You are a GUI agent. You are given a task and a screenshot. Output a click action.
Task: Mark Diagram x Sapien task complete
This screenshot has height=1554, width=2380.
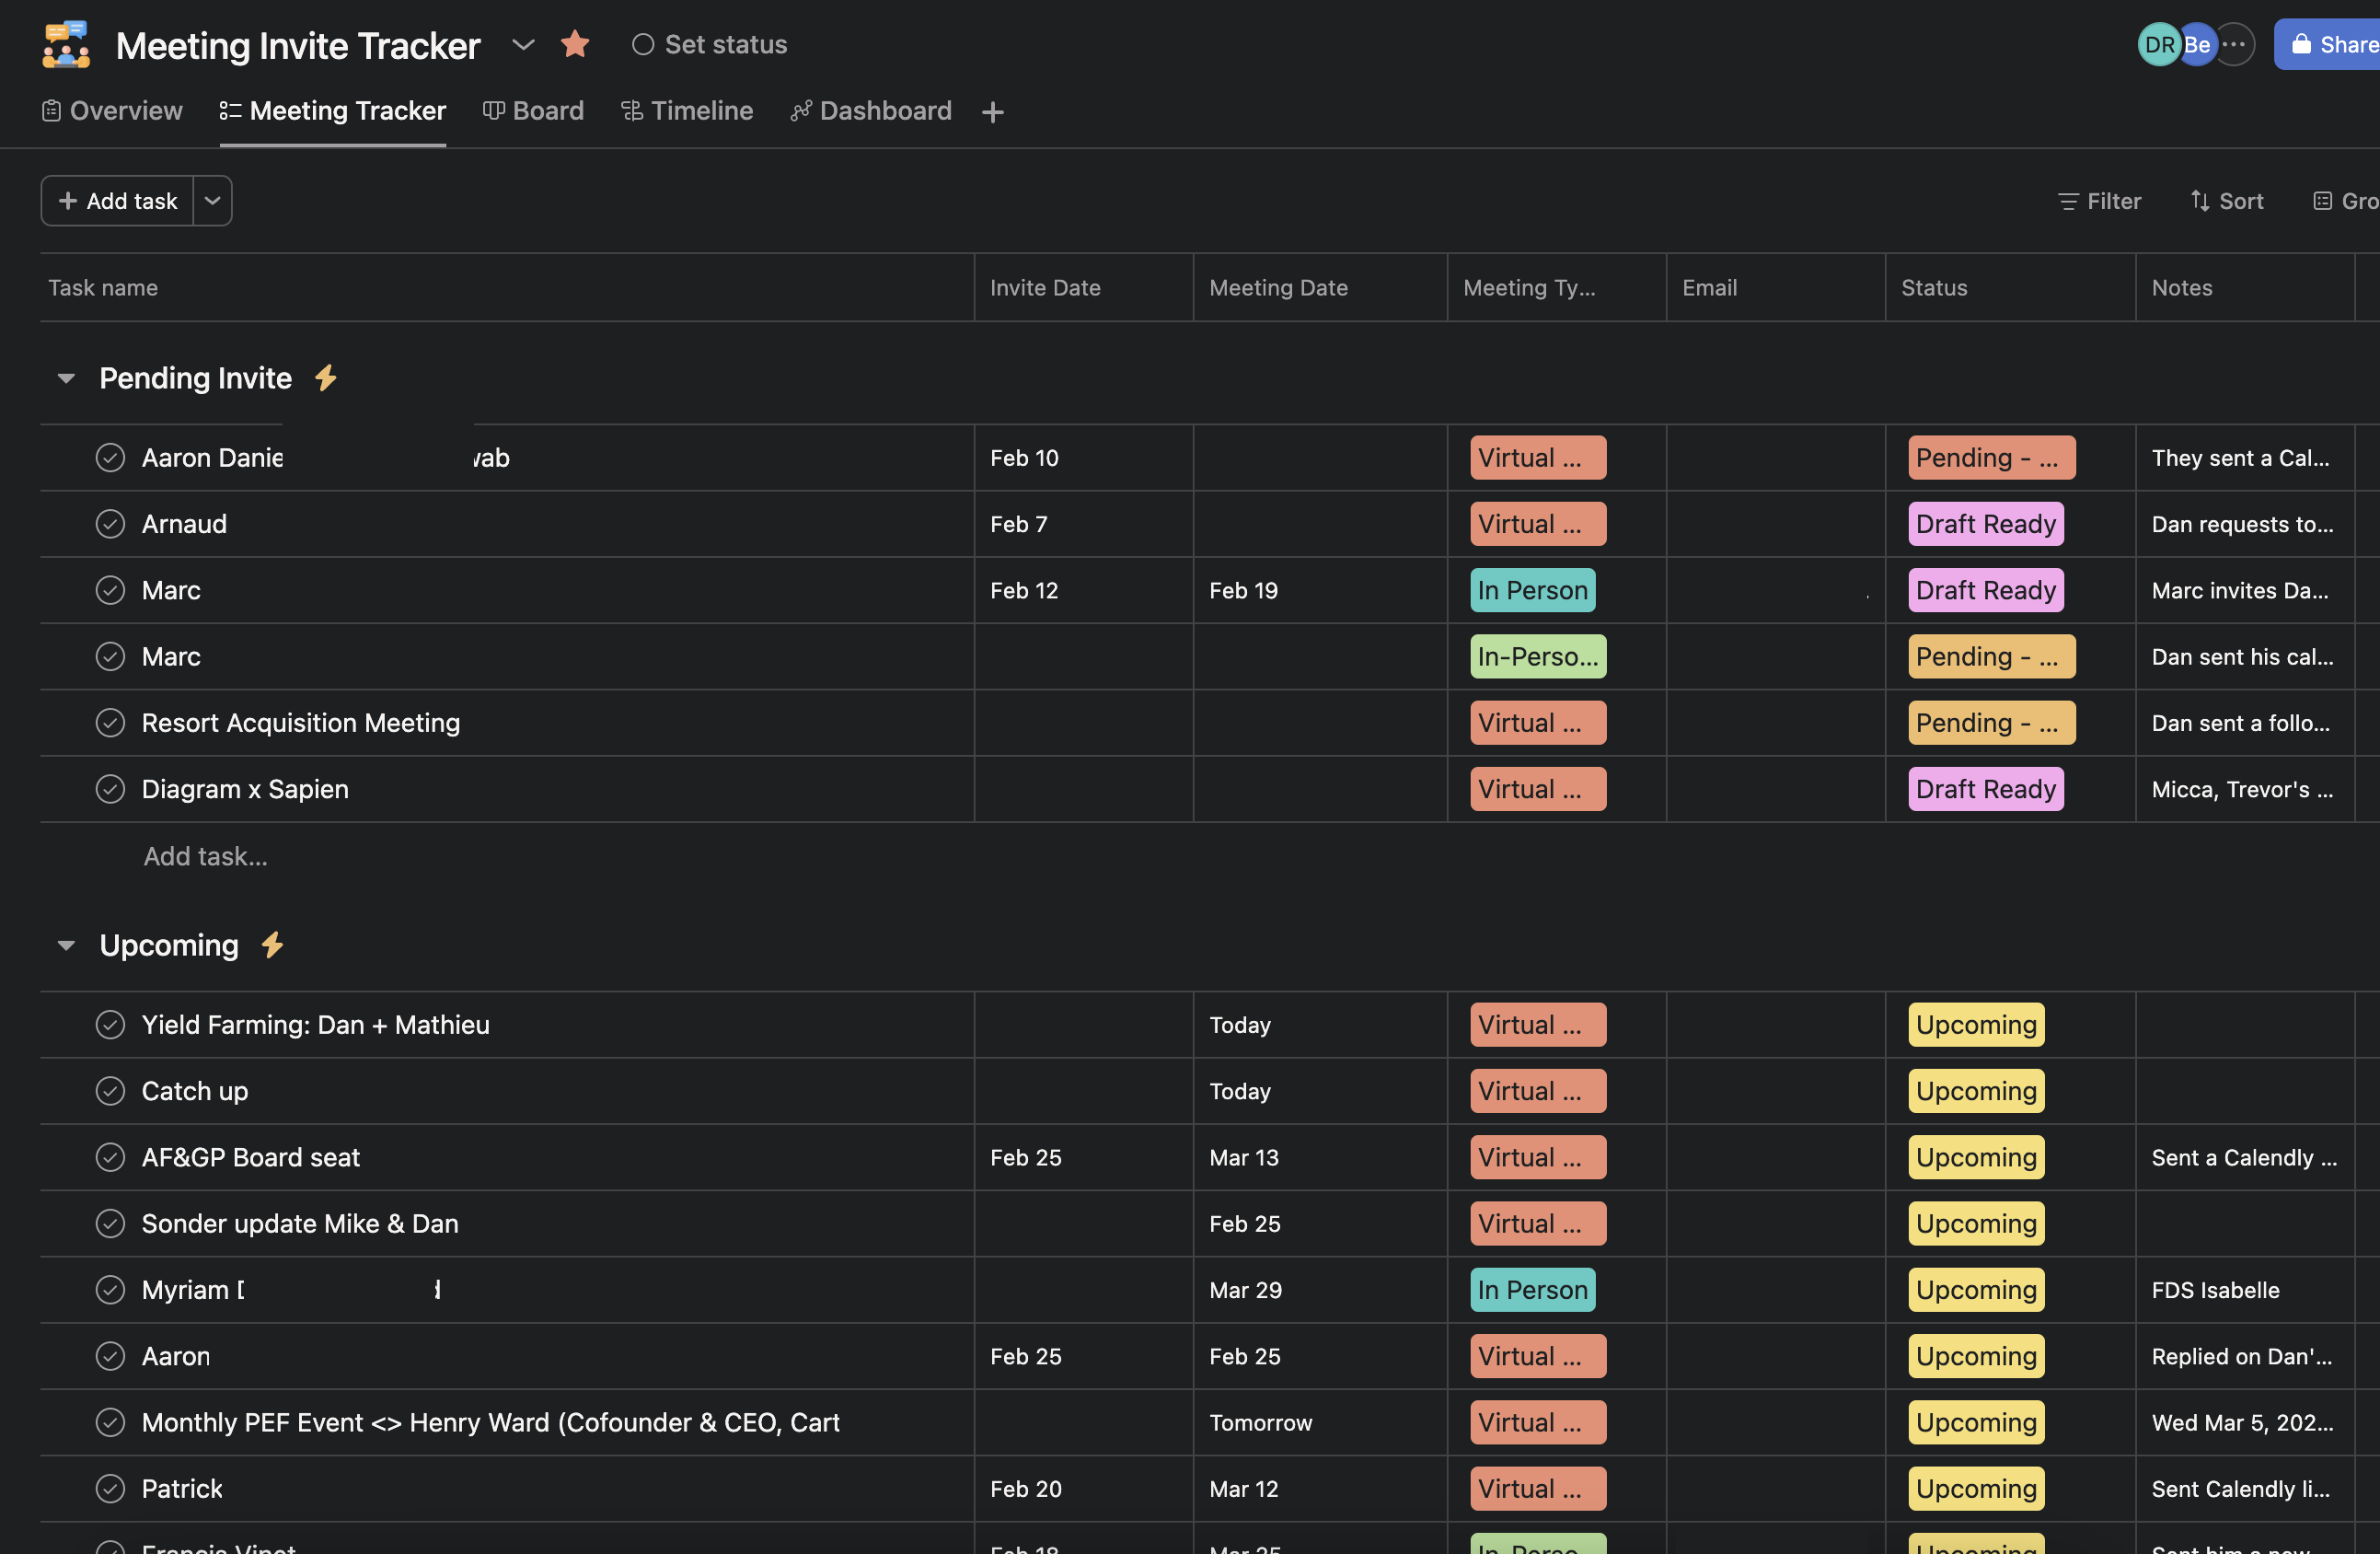pyautogui.click(x=110, y=789)
